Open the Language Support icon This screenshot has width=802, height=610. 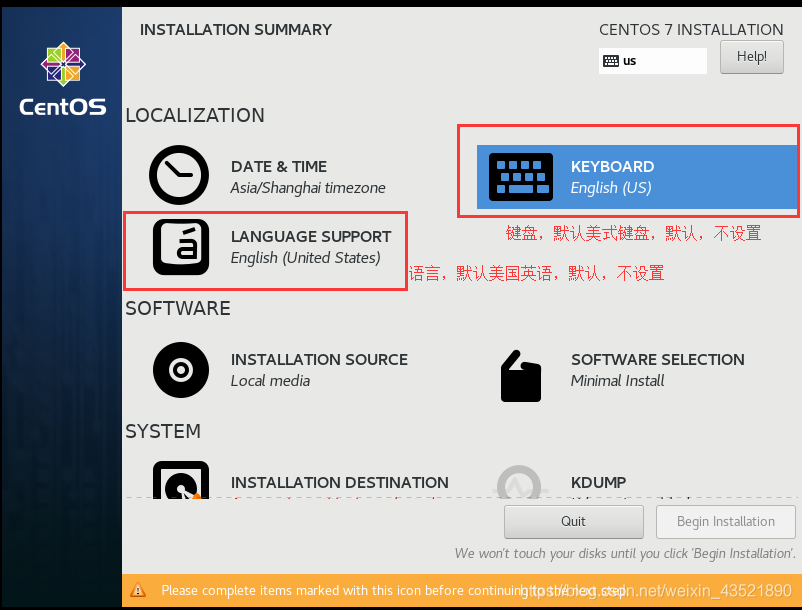pos(181,247)
